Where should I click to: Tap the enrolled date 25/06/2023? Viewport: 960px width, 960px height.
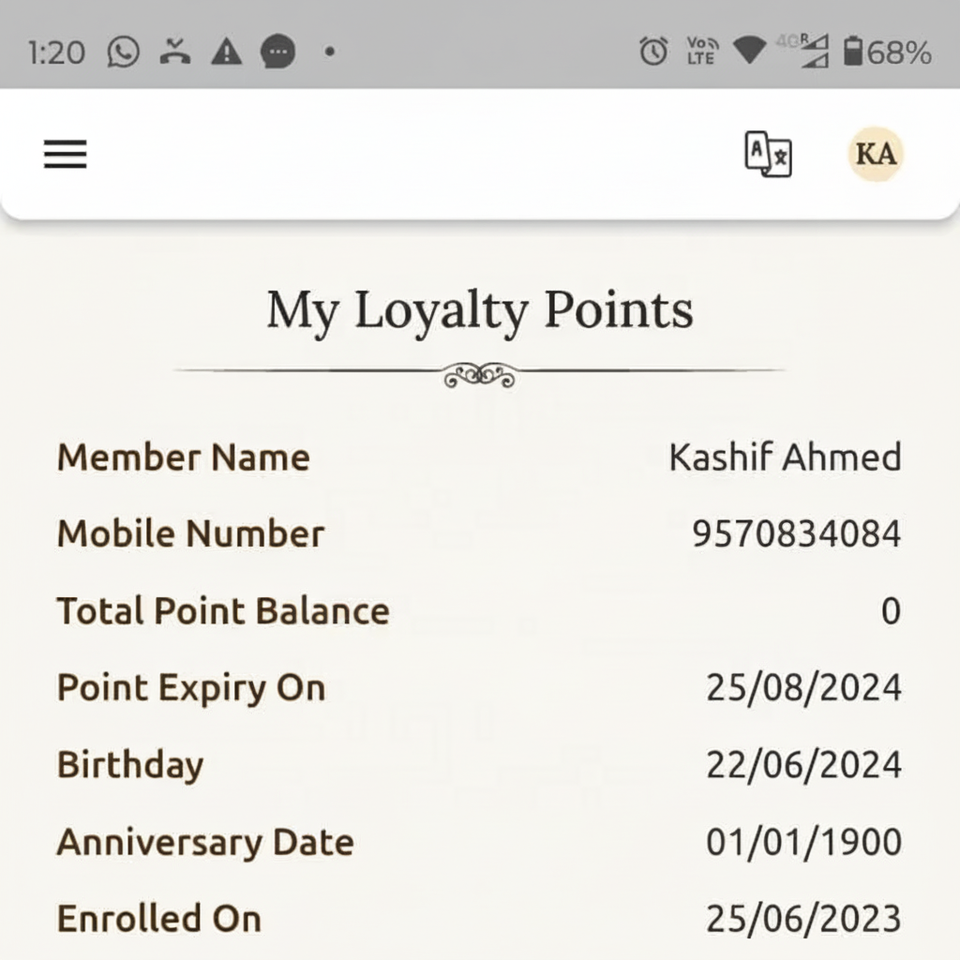[x=803, y=918]
